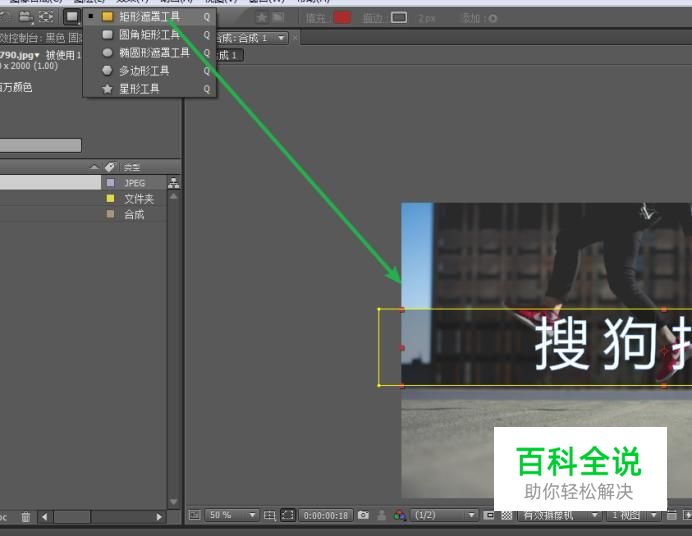Close the 合成 1 composition panel tab
The height and width of the screenshot is (536, 692).
tap(295, 38)
